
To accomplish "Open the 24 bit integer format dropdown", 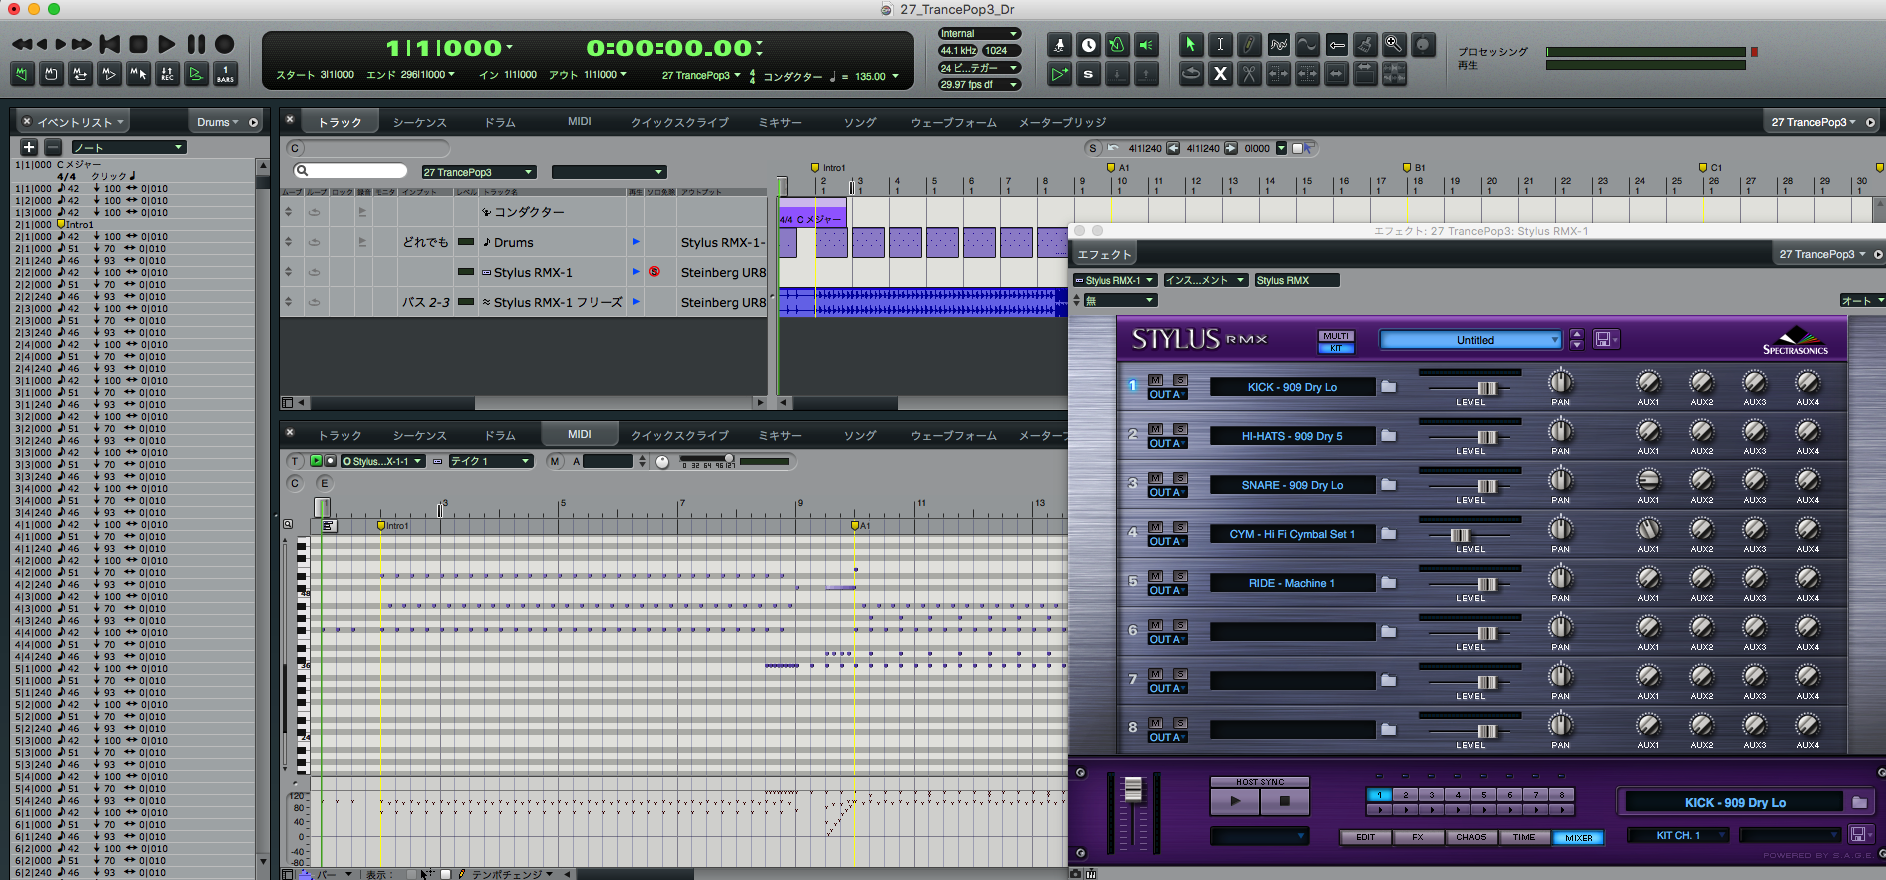I will 979,68.
